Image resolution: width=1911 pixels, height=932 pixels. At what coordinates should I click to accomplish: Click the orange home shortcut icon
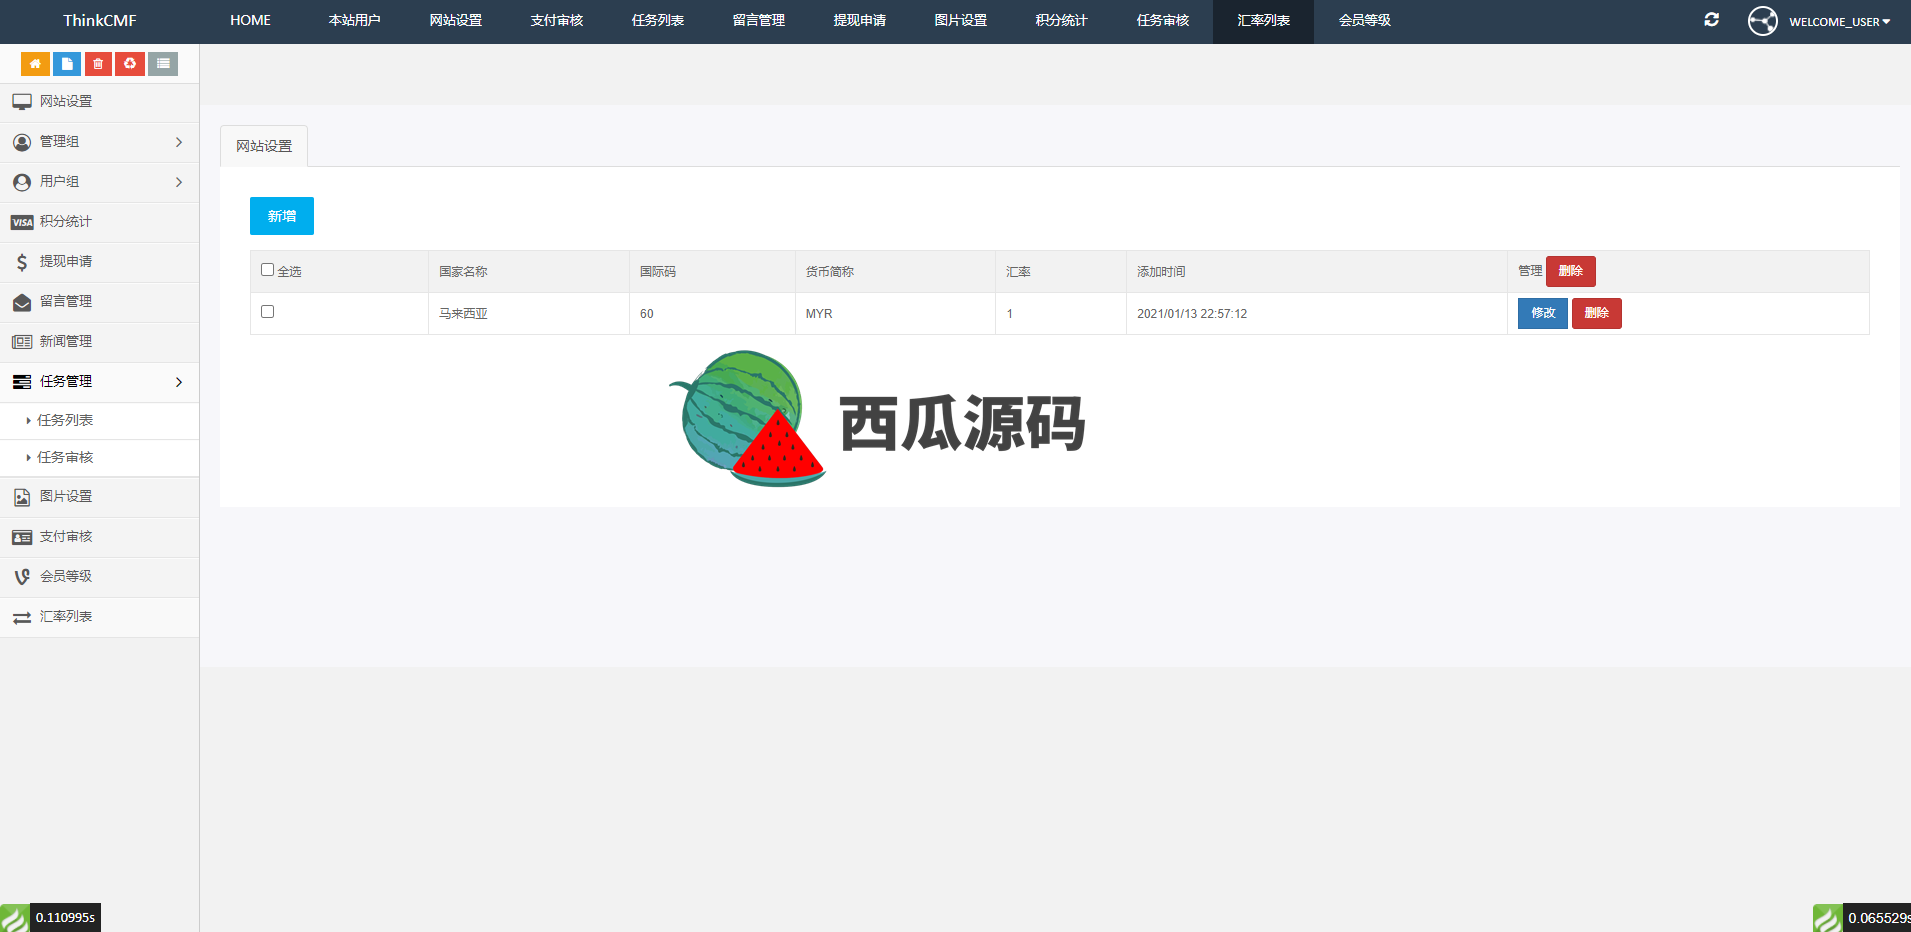pyautogui.click(x=35, y=64)
